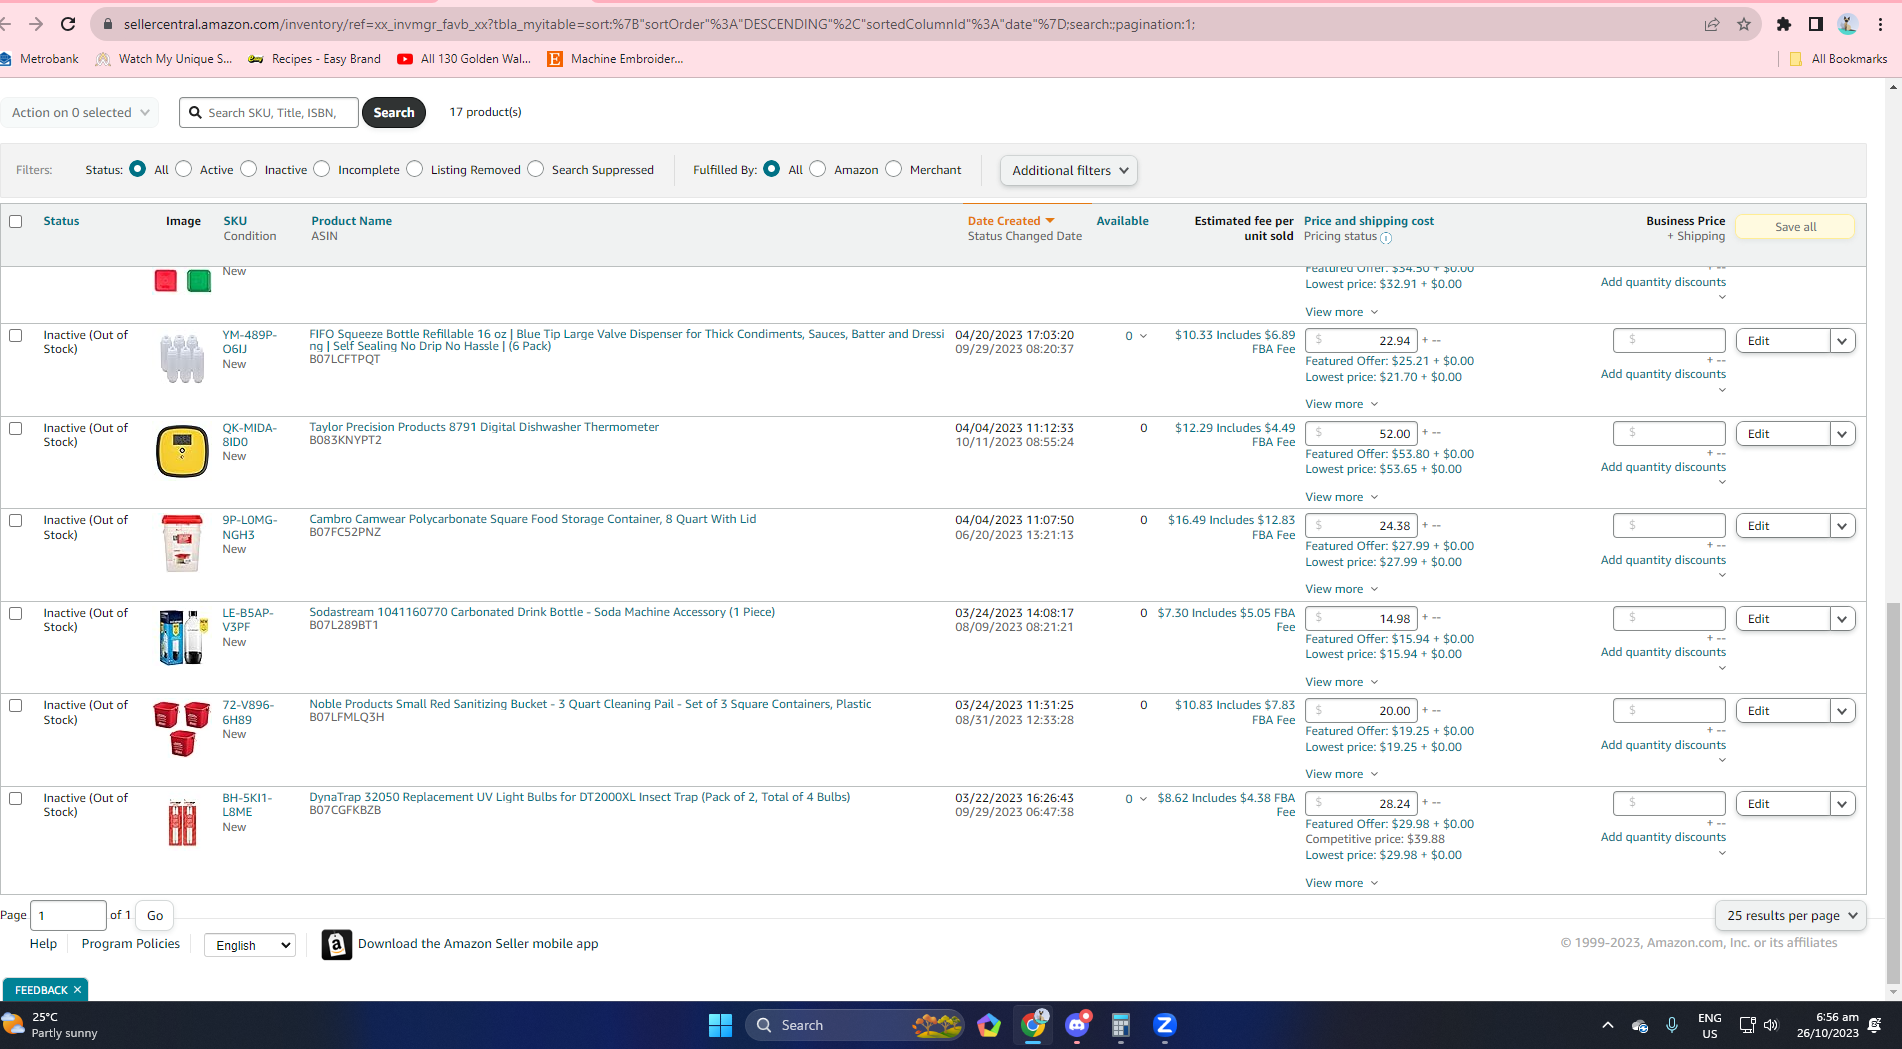
Task: Check the select-all checkbox in table header
Action: click(16, 221)
